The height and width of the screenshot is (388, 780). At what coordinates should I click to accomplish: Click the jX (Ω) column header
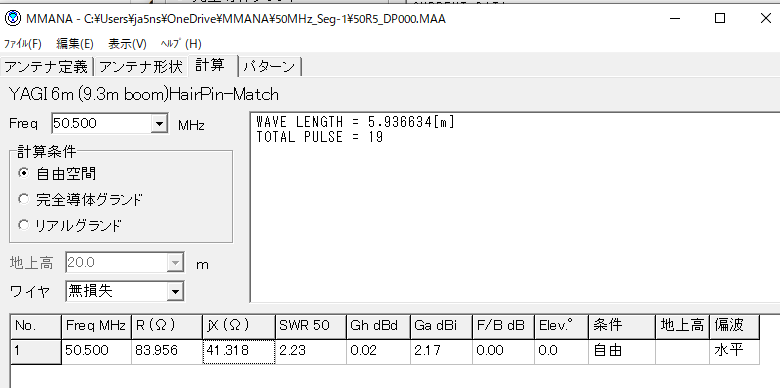tap(239, 326)
